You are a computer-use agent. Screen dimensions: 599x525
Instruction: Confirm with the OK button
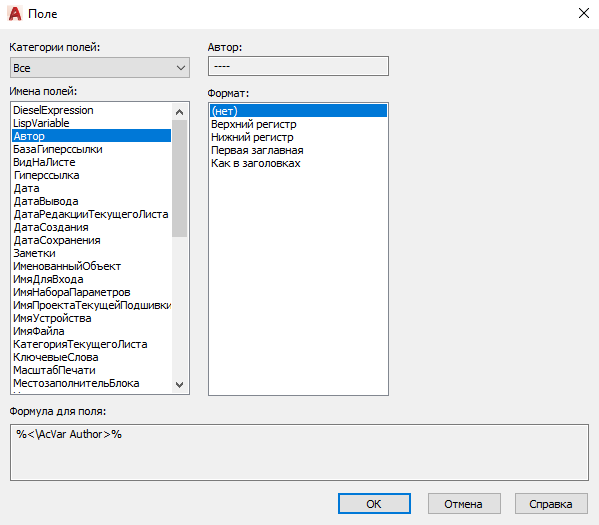[374, 504]
